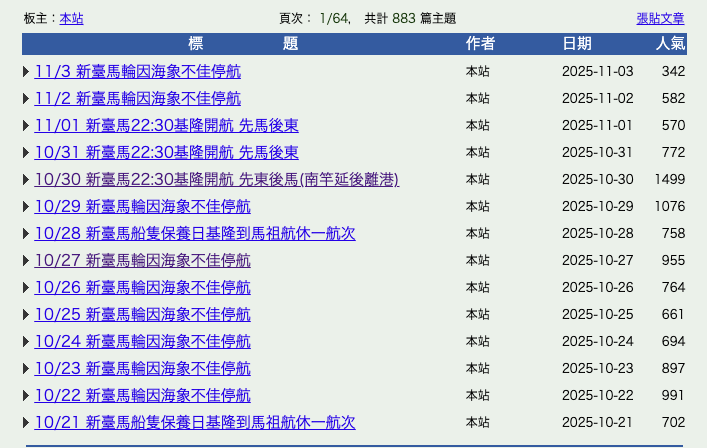The width and height of the screenshot is (707, 448).
Task: Expand the triangle beside 11/01 post
Action: (x=26, y=126)
